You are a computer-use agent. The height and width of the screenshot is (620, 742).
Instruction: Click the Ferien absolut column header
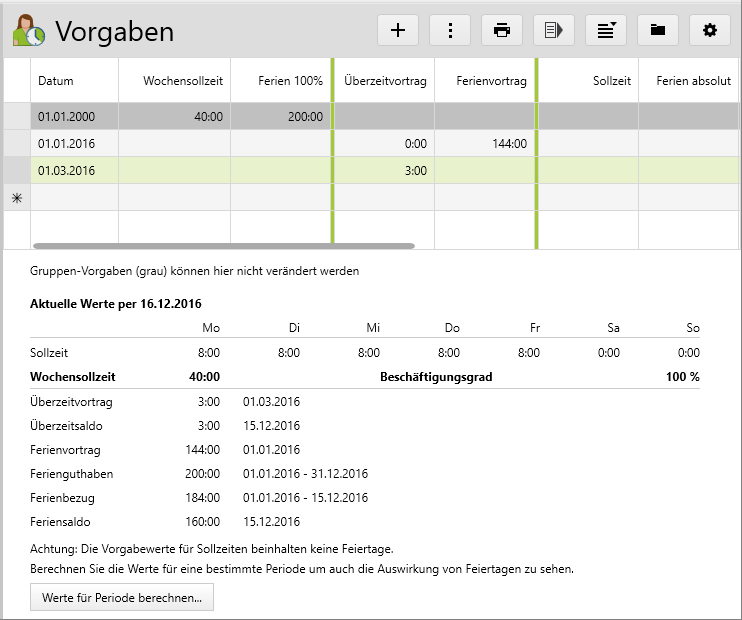[688, 81]
